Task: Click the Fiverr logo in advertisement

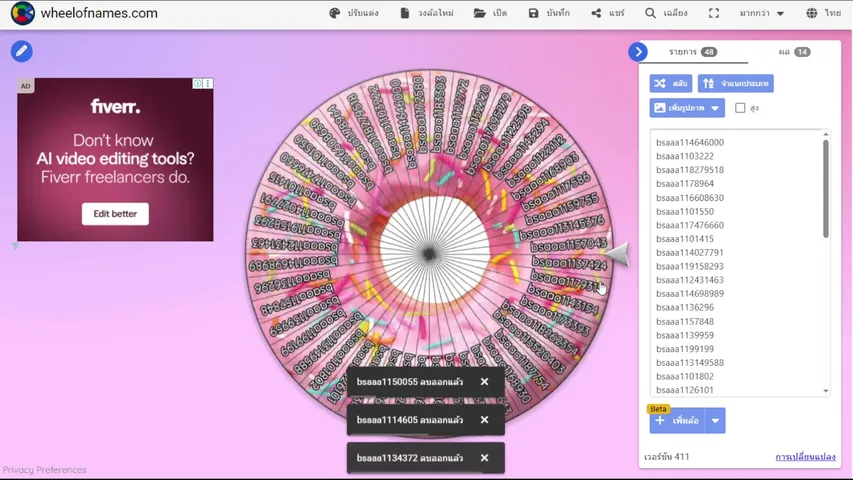Action: pyautogui.click(x=115, y=106)
